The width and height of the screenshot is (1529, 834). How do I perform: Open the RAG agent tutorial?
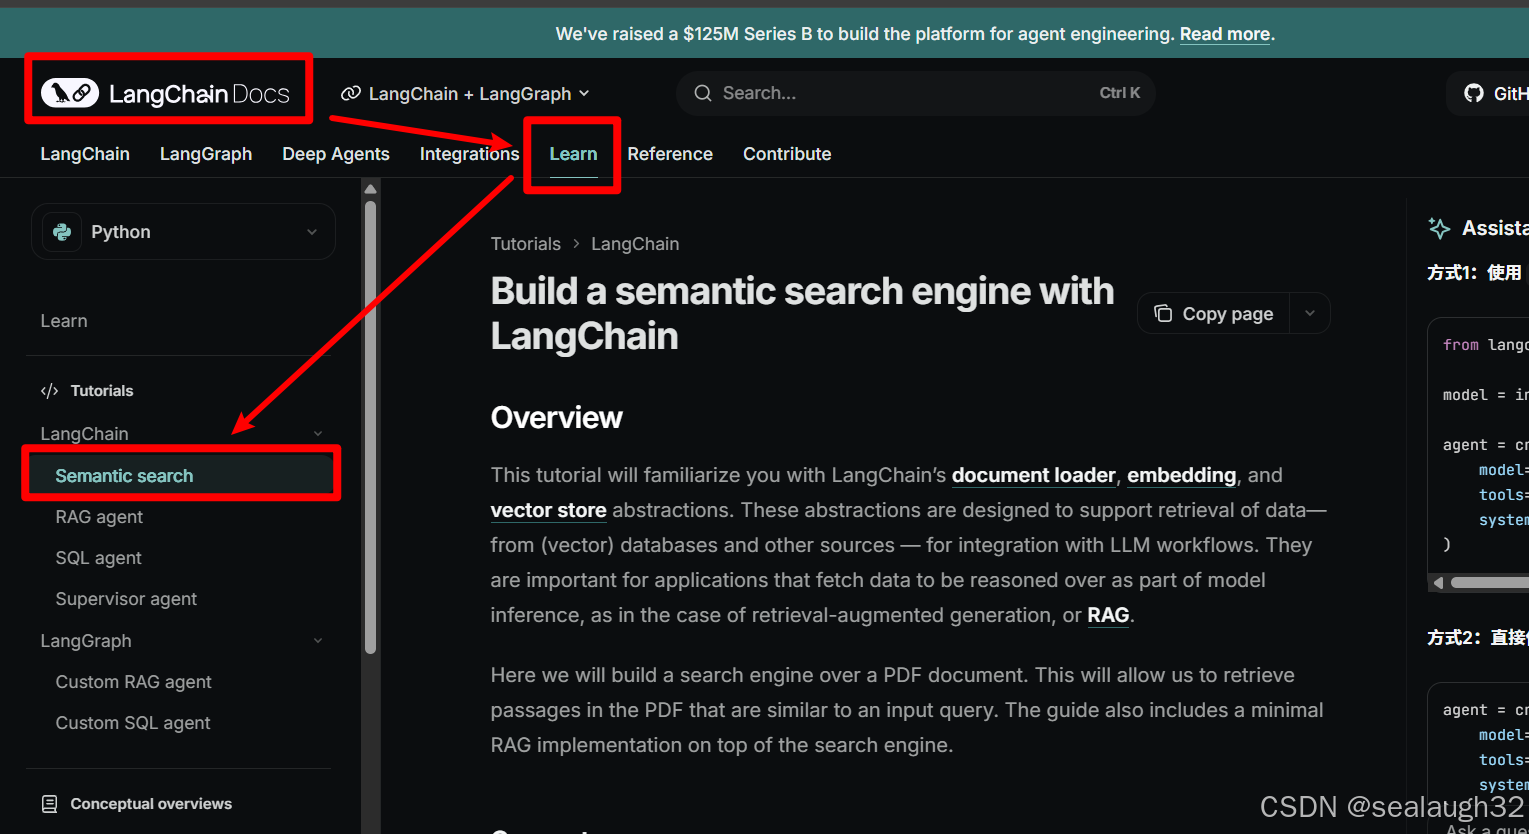pos(99,517)
